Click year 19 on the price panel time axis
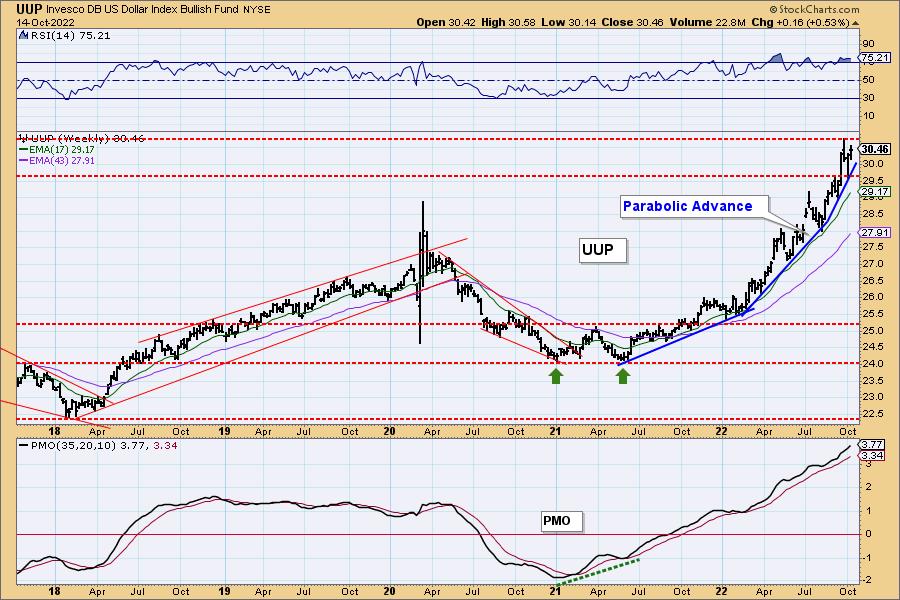The width and height of the screenshot is (900, 600). 224,431
